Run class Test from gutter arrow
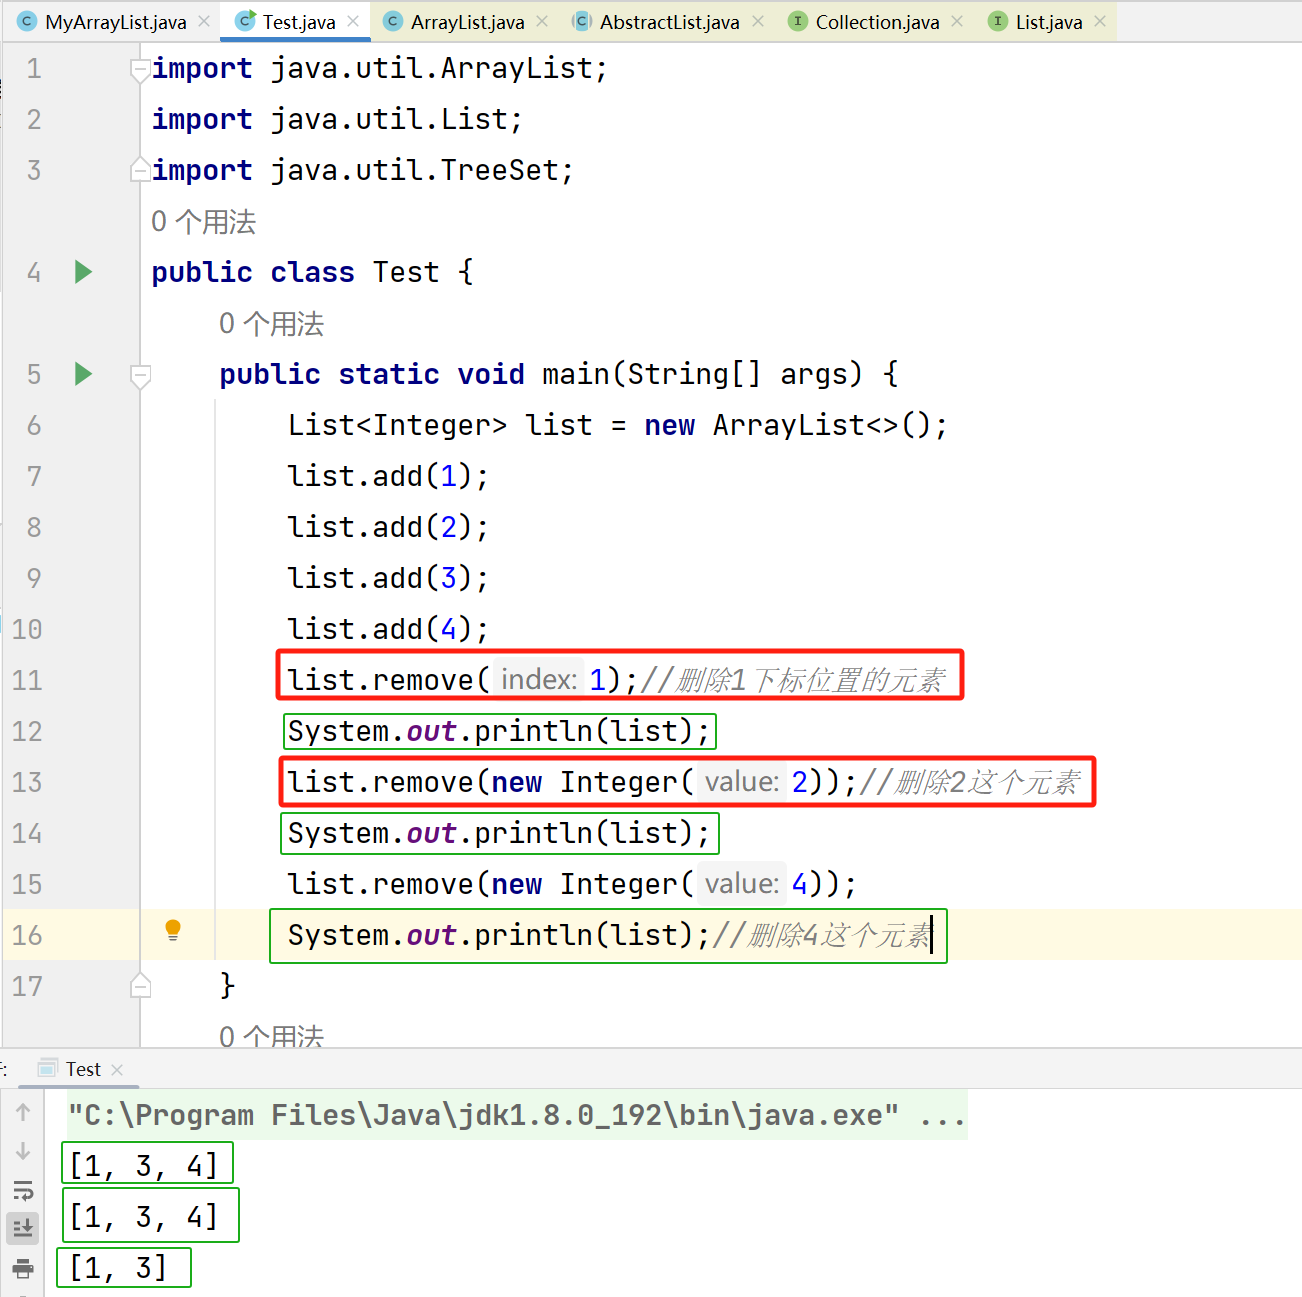 click(x=83, y=272)
